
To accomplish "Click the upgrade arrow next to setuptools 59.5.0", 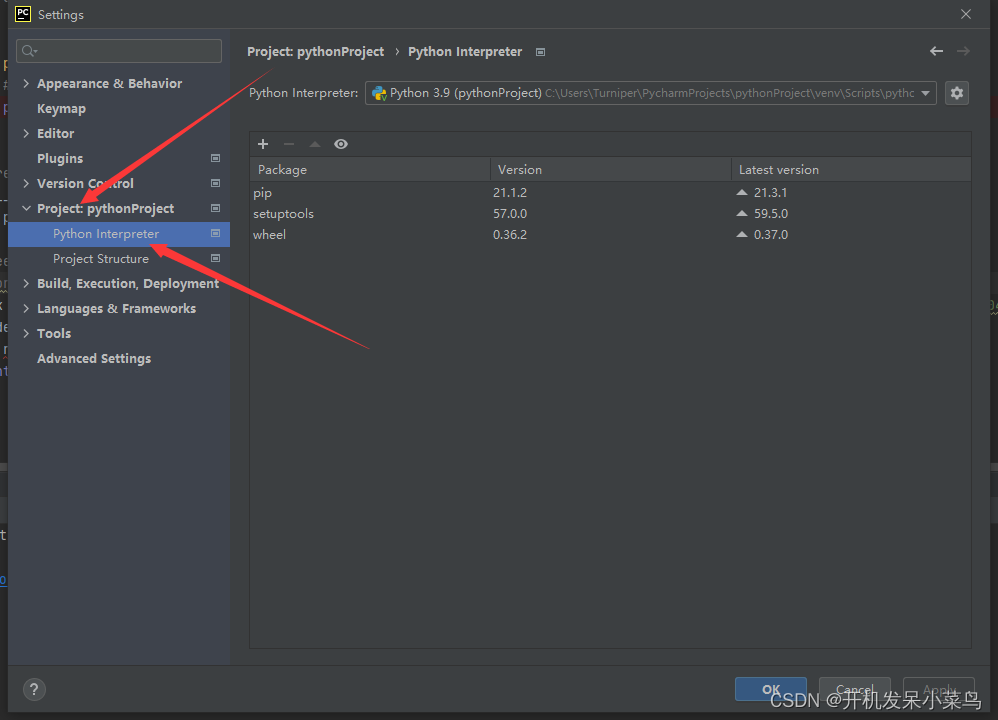I will click(x=741, y=213).
